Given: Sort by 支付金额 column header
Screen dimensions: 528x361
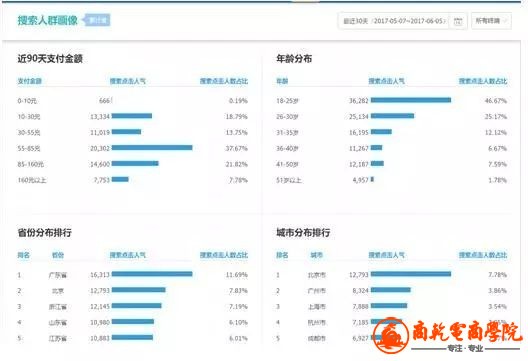Looking at the screenshot, I should point(30,81).
